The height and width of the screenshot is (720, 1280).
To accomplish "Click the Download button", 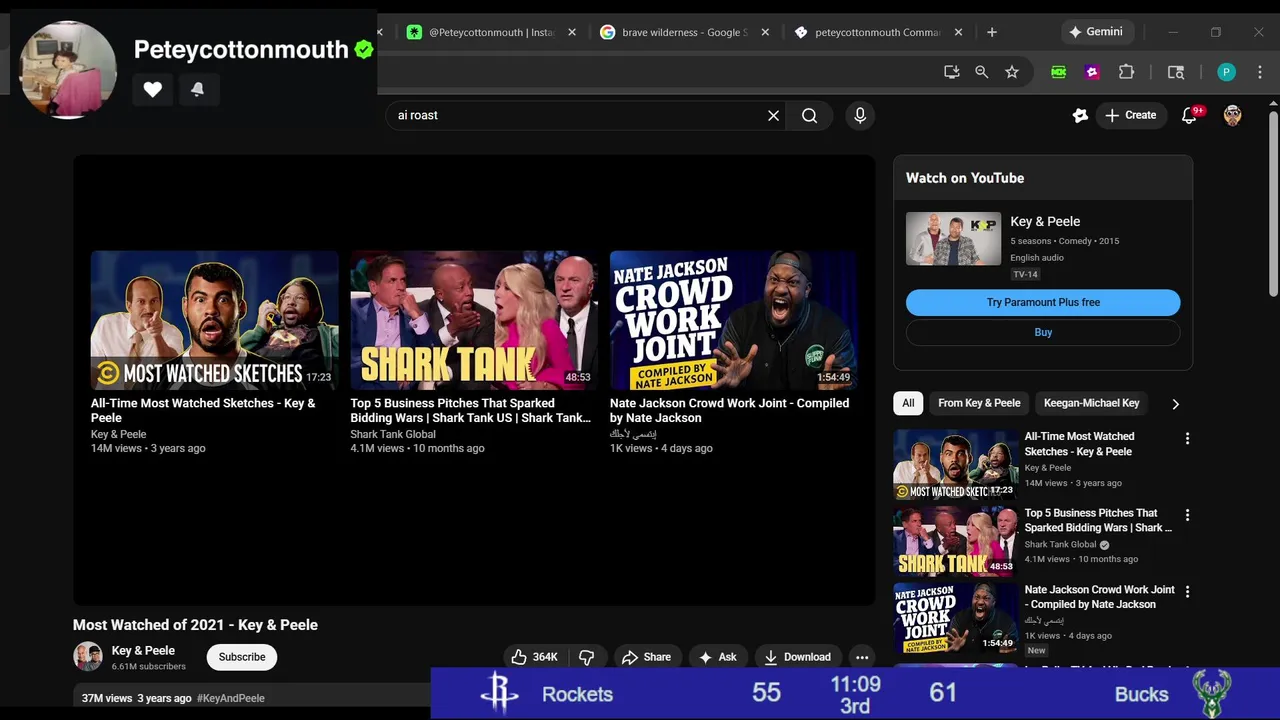I will point(797,657).
